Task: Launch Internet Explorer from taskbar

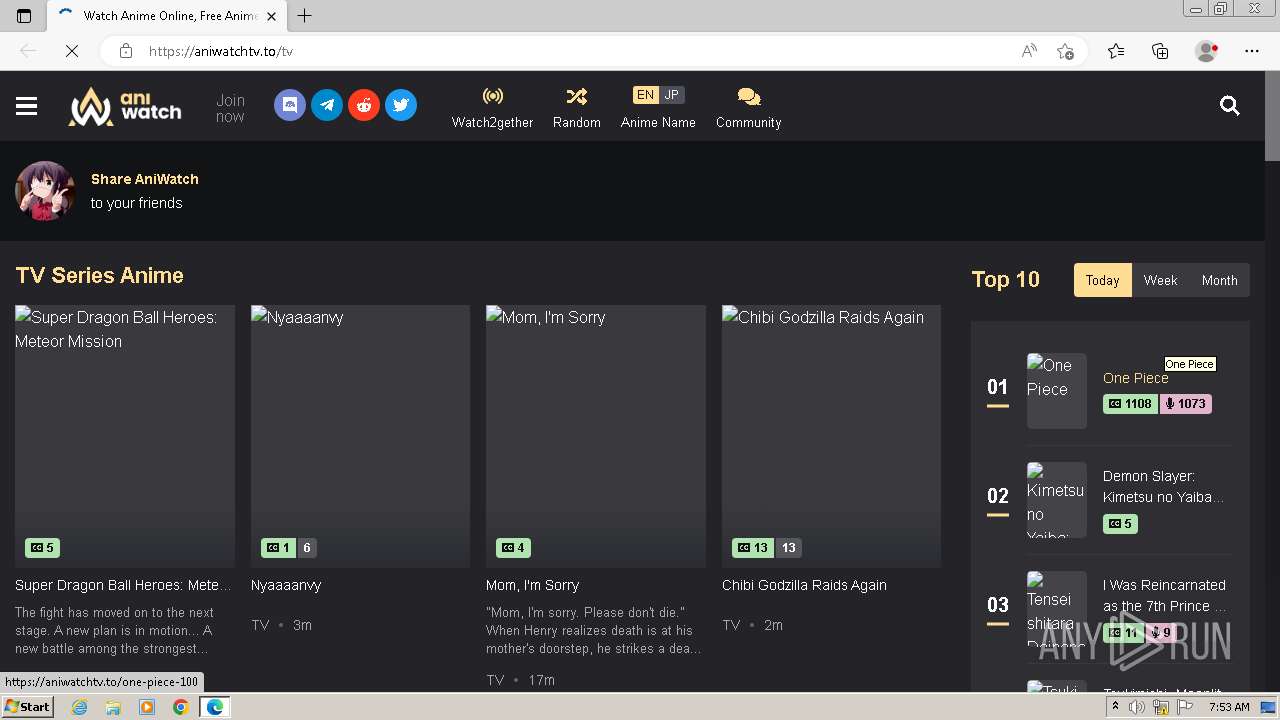Action: [x=79, y=707]
